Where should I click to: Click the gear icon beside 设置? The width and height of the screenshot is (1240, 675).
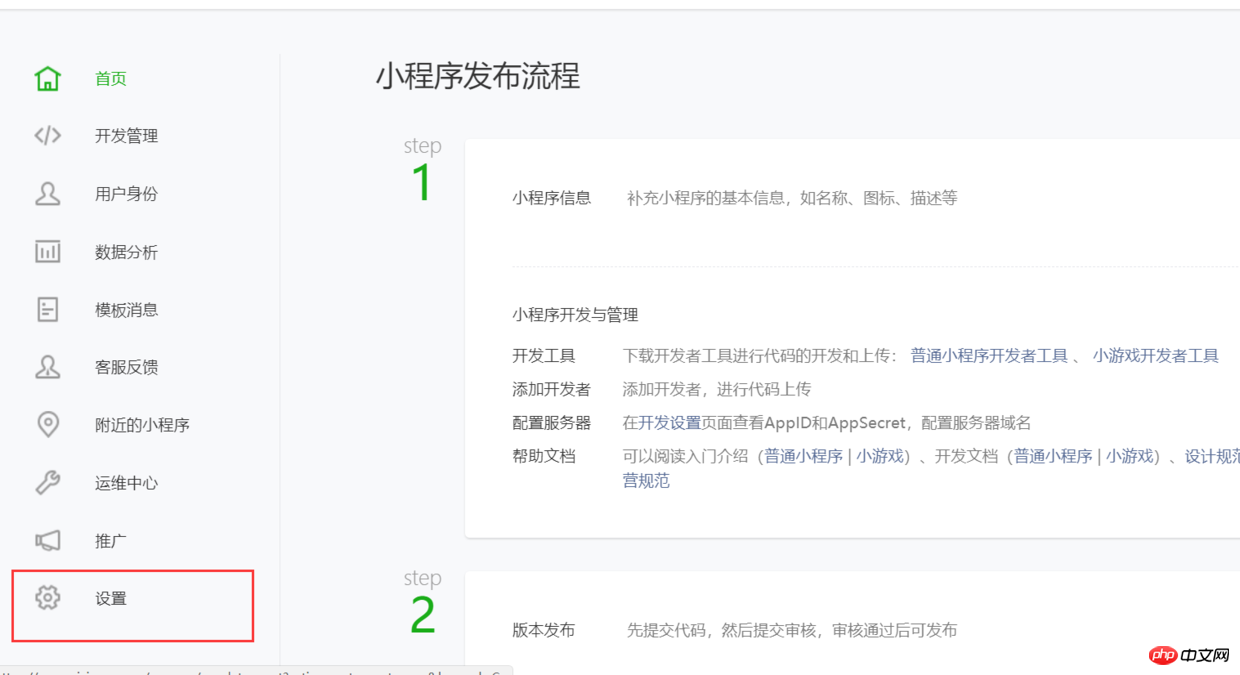pos(47,598)
